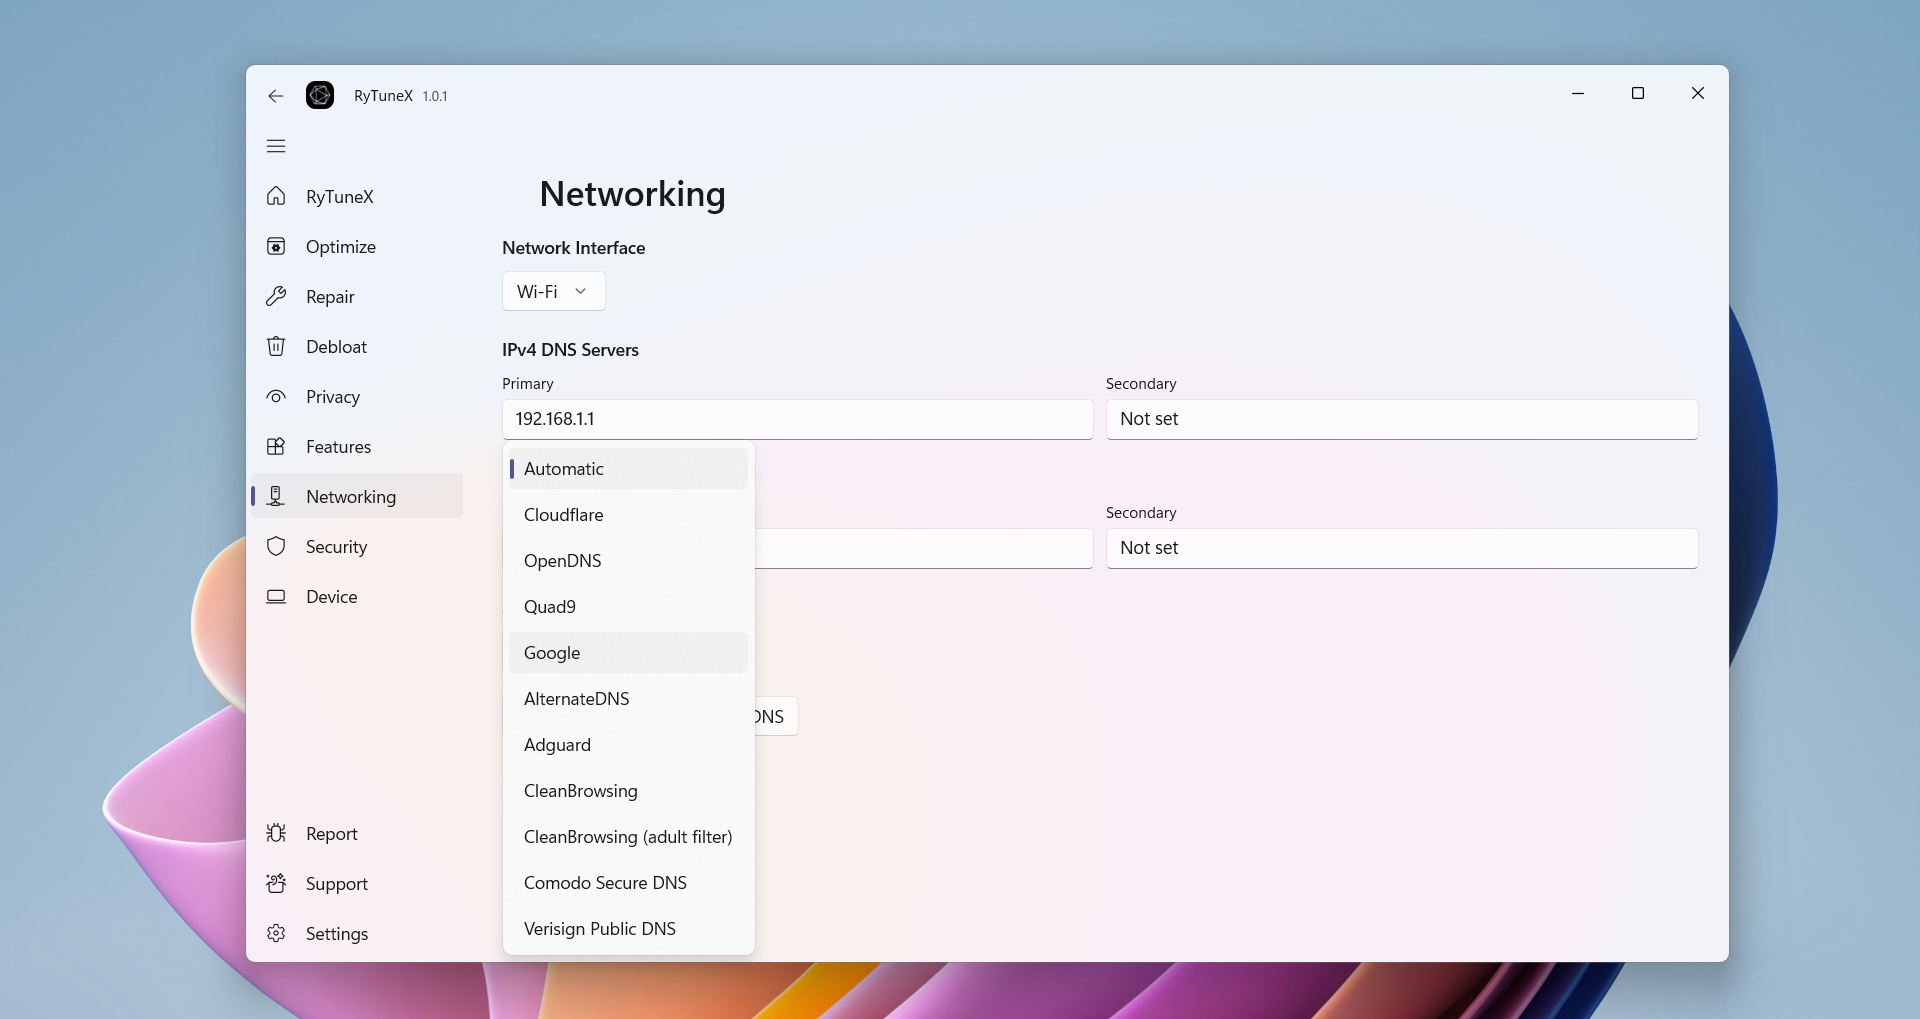Click the Security shield icon
The height and width of the screenshot is (1019, 1920).
(x=276, y=546)
